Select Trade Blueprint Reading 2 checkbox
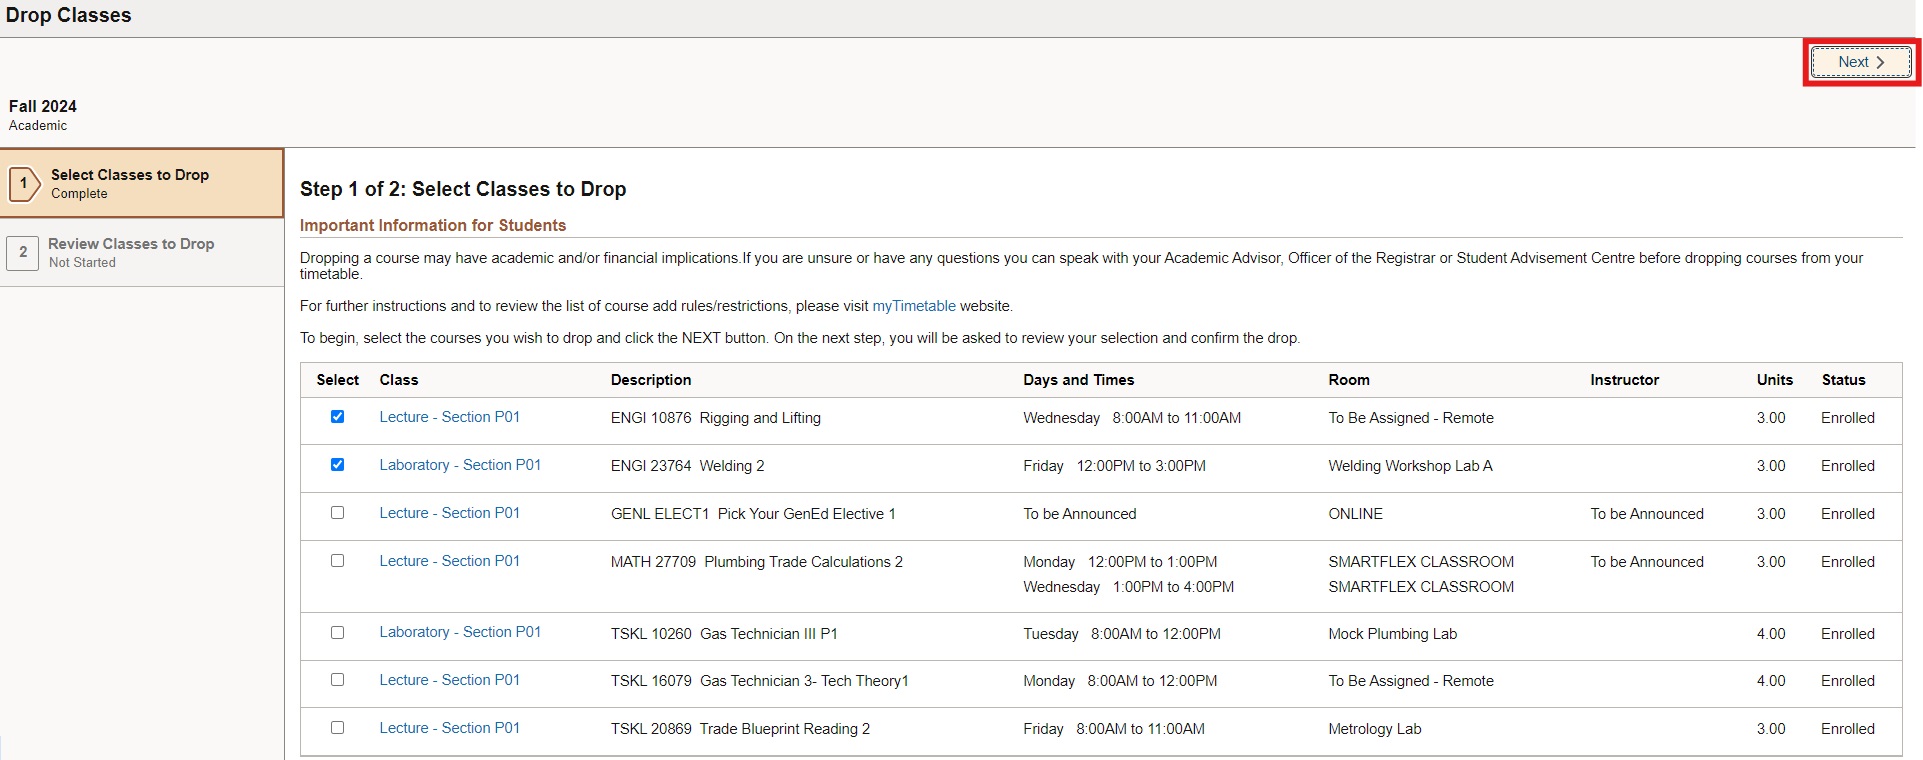This screenshot has height=760, width=1923. point(337,728)
